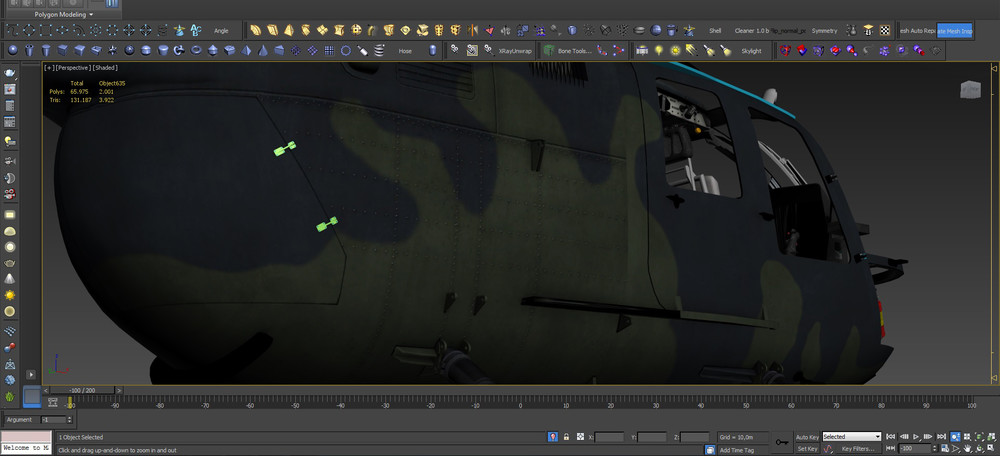Create a Sphere primitive from the toolbar
The image size is (1000, 456).
(13, 50)
